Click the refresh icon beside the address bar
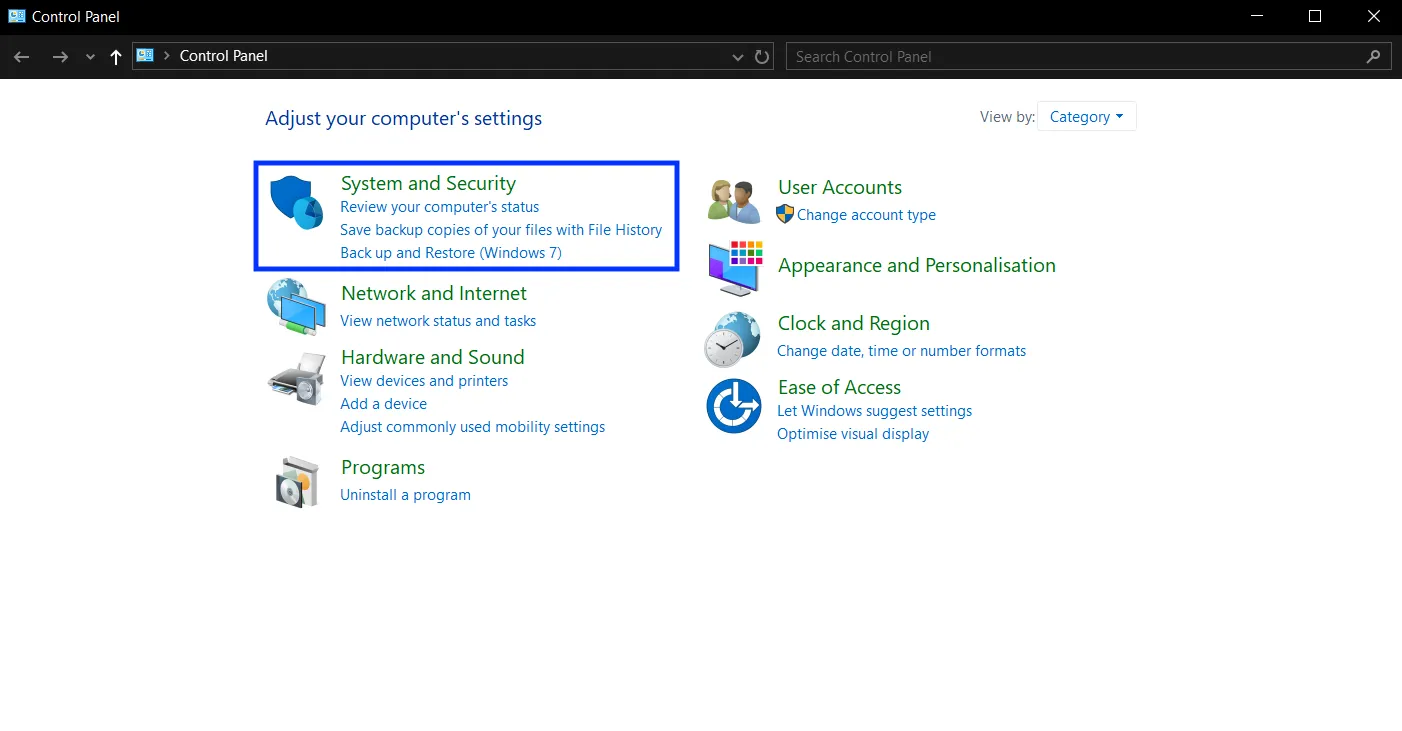 coord(761,56)
